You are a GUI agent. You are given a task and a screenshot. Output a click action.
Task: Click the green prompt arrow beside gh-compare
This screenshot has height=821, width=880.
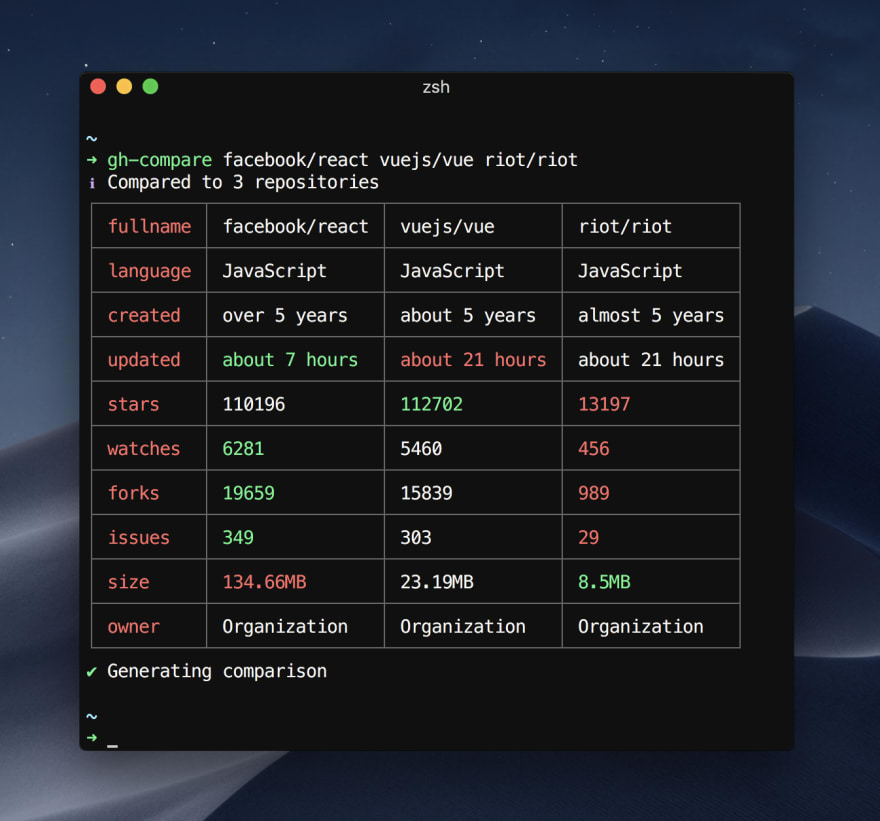[x=92, y=160]
